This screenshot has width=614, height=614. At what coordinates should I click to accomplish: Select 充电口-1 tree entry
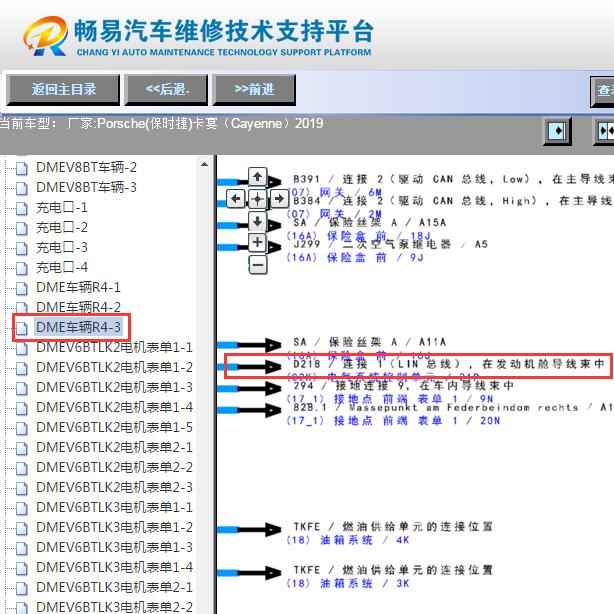62,207
